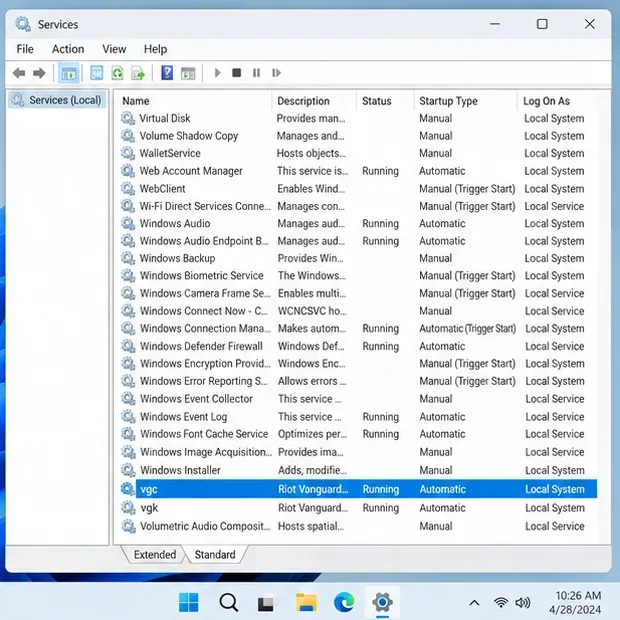
Task: Click the Wi-Fi tray icon
Action: 501,603
